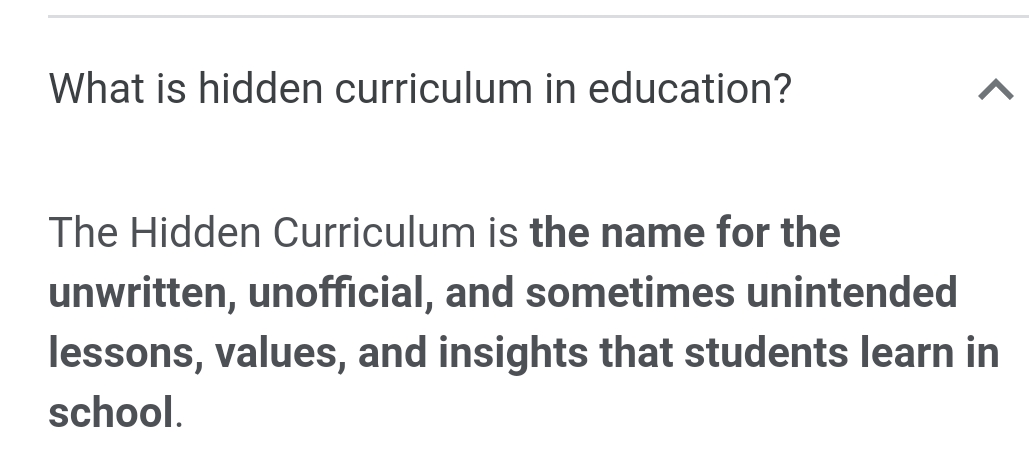Click the bold word 'unintended' in the answer
The height and width of the screenshot is (470, 1029).
click(852, 293)
